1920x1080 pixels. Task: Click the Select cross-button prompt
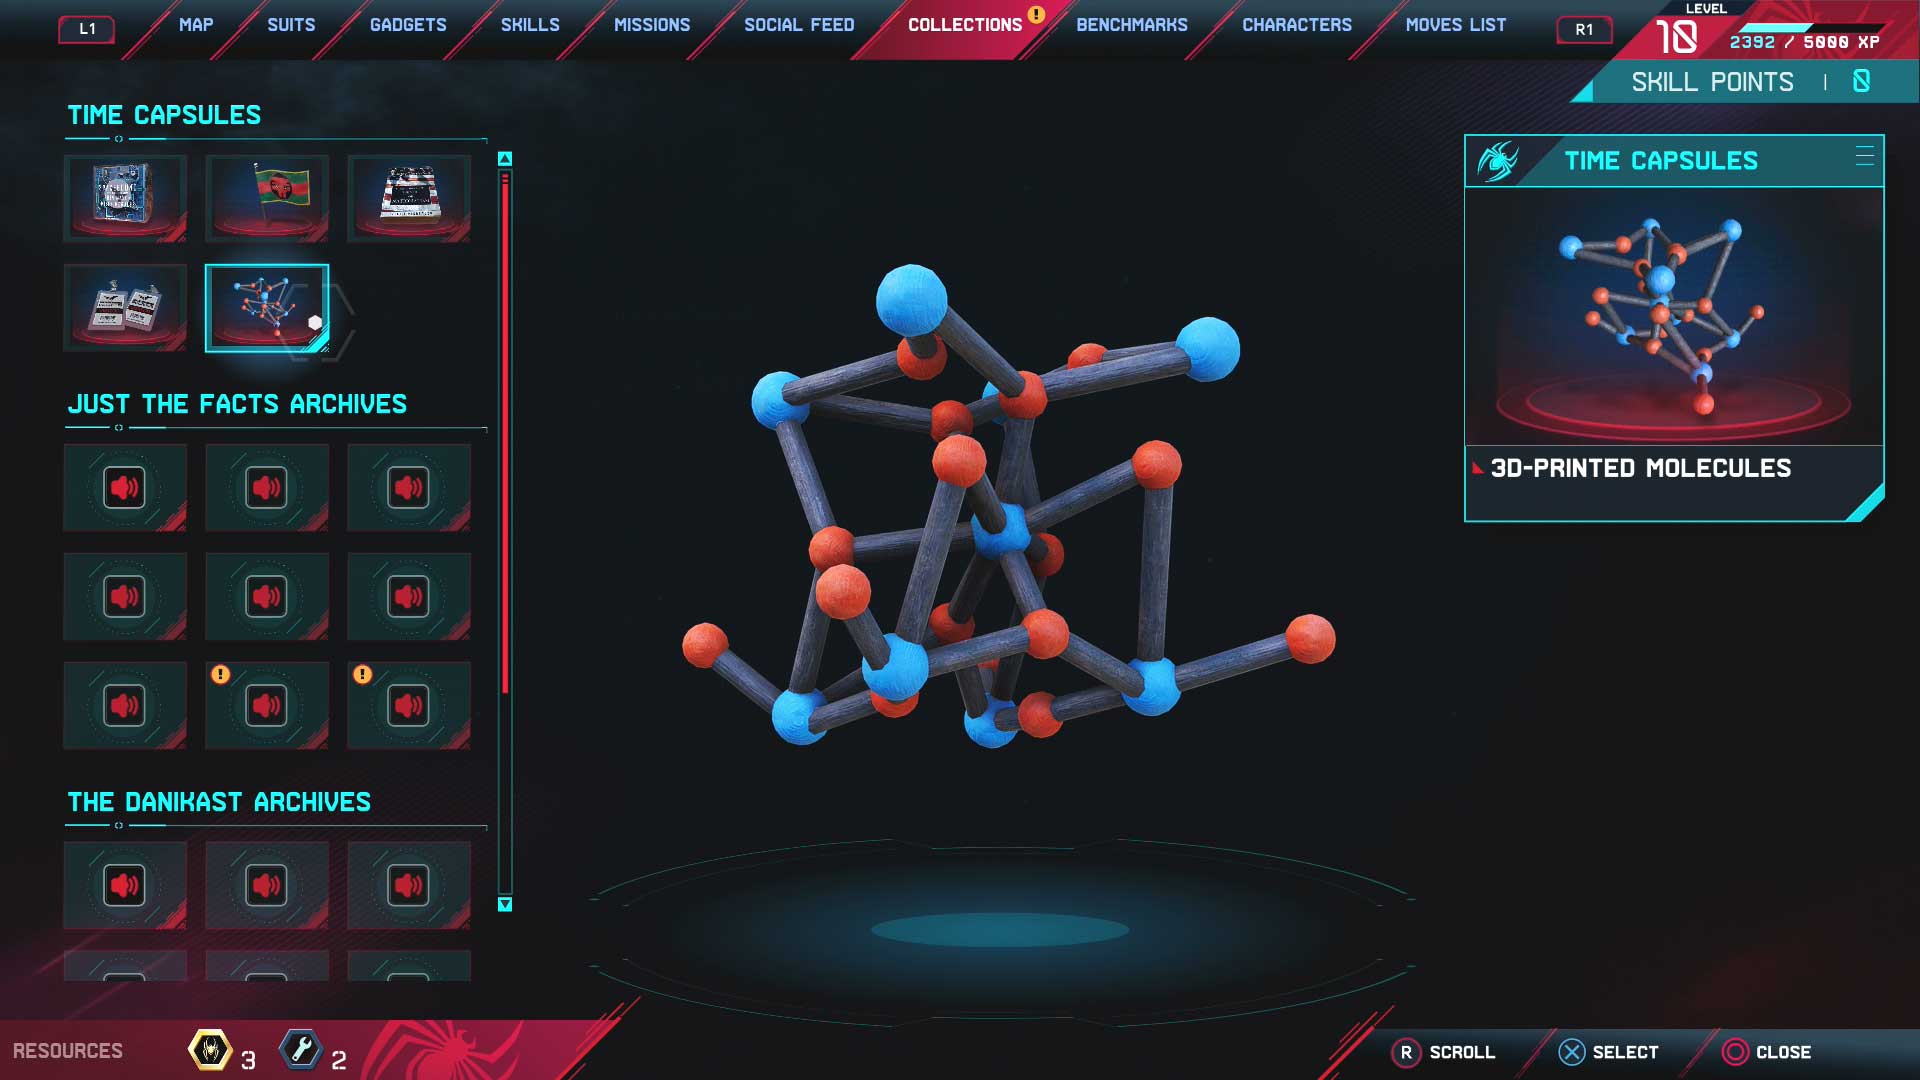(x=1608, y=1052)
